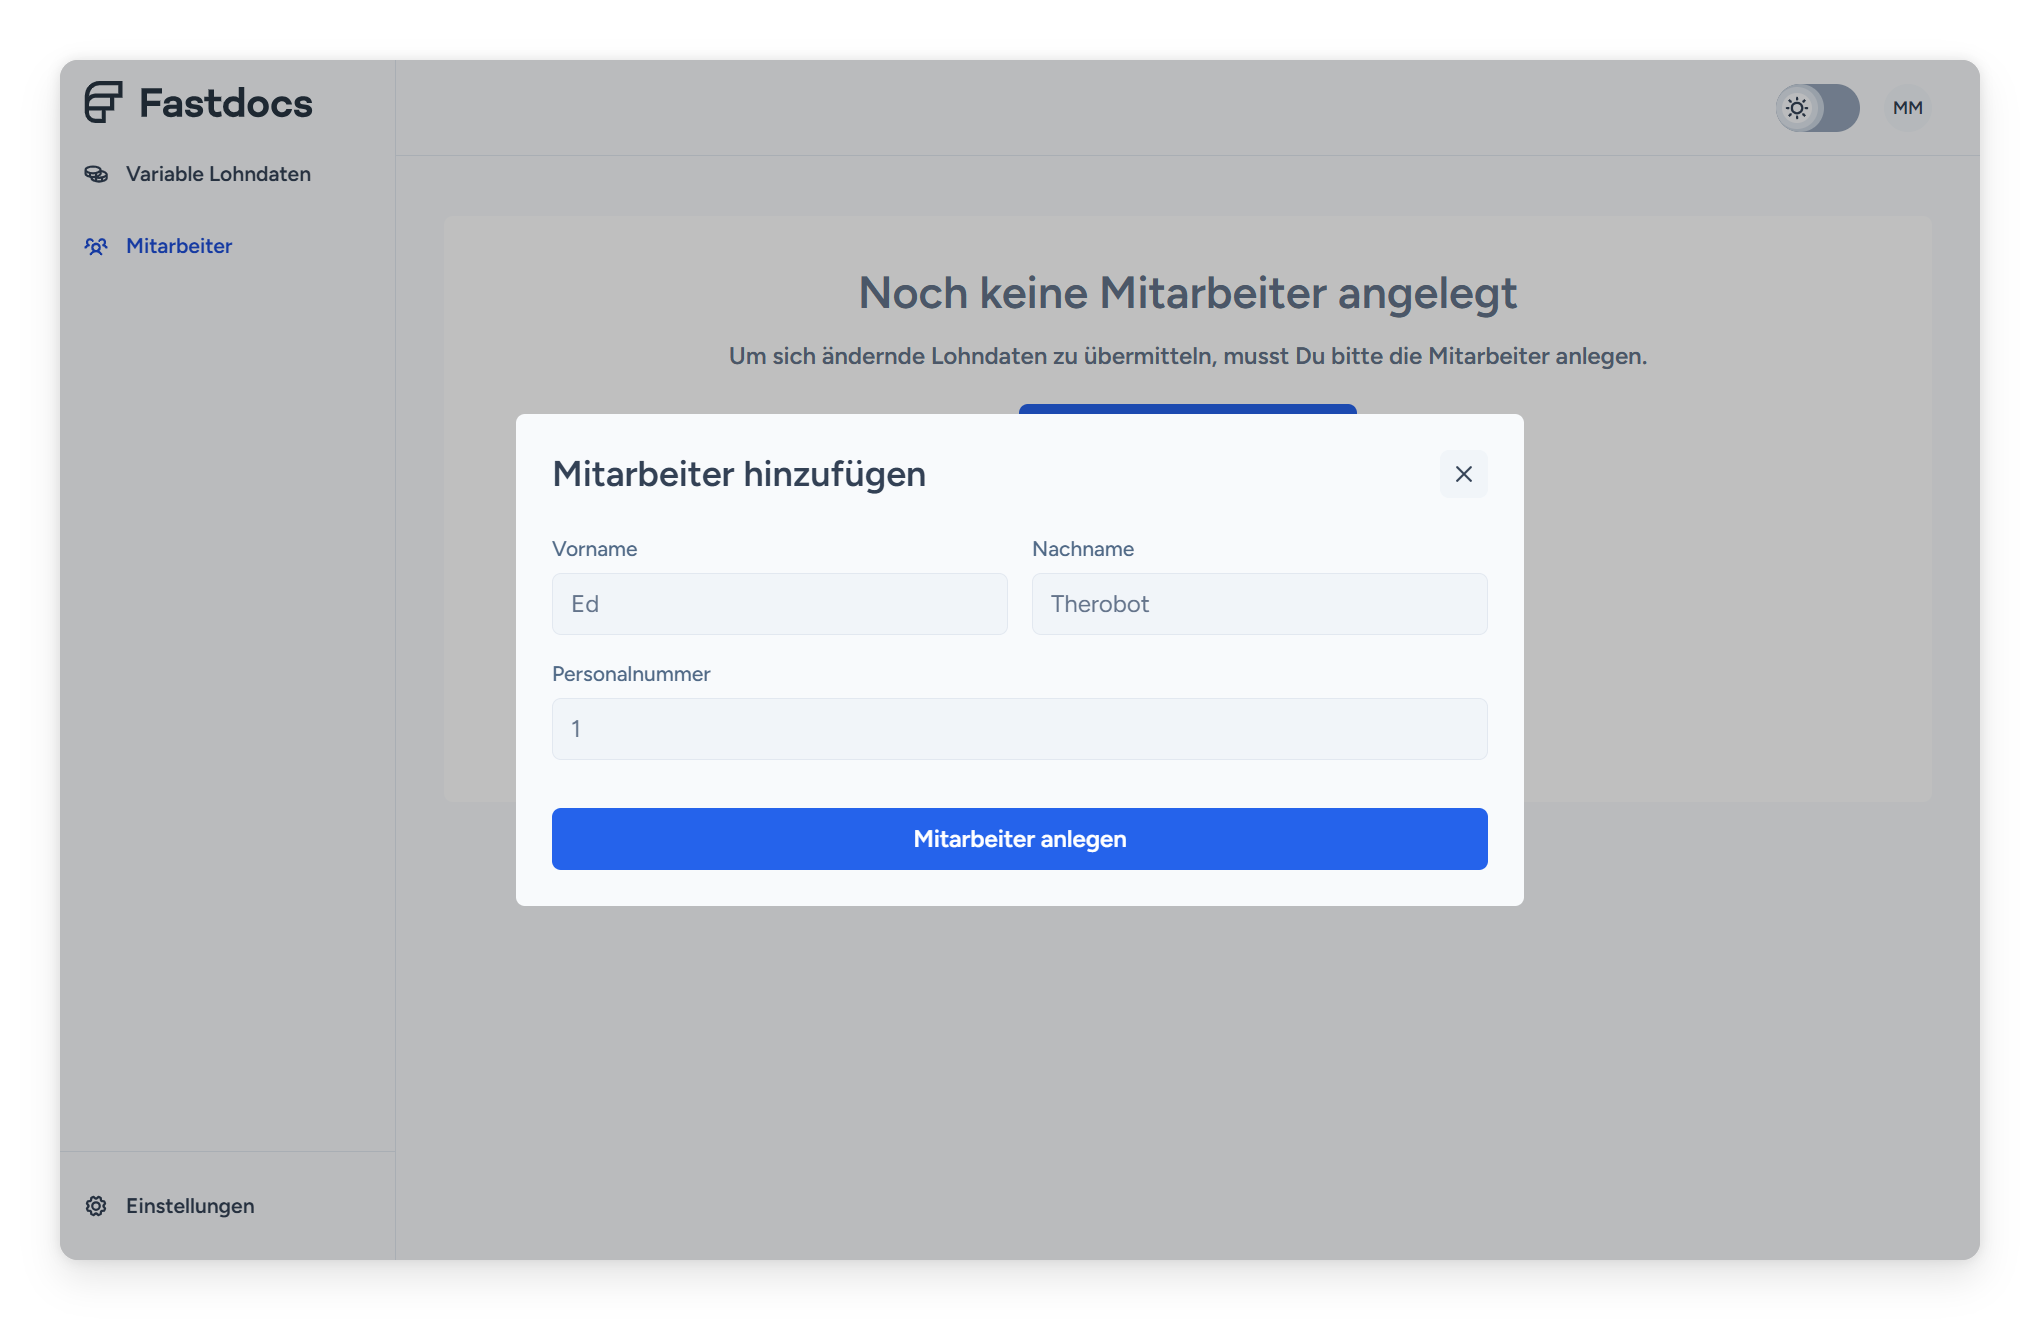
Task: Open Einstellungen via its text label
Action: (190, 1206)
